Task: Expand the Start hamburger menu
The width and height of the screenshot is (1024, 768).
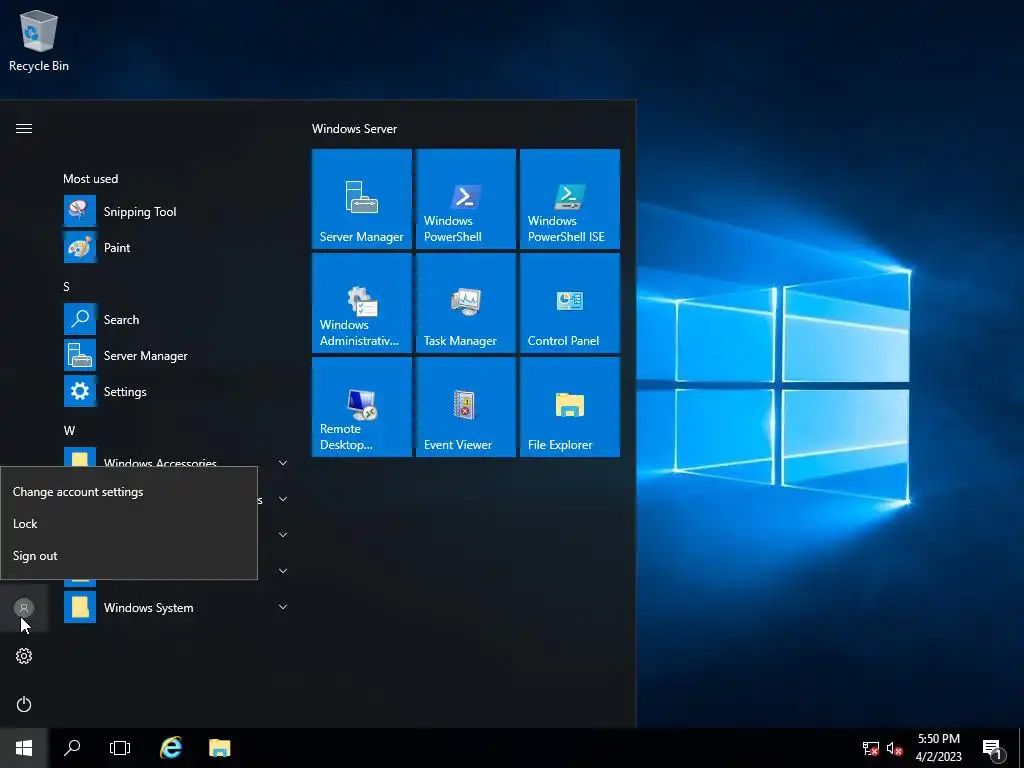Action: (24, 128)
